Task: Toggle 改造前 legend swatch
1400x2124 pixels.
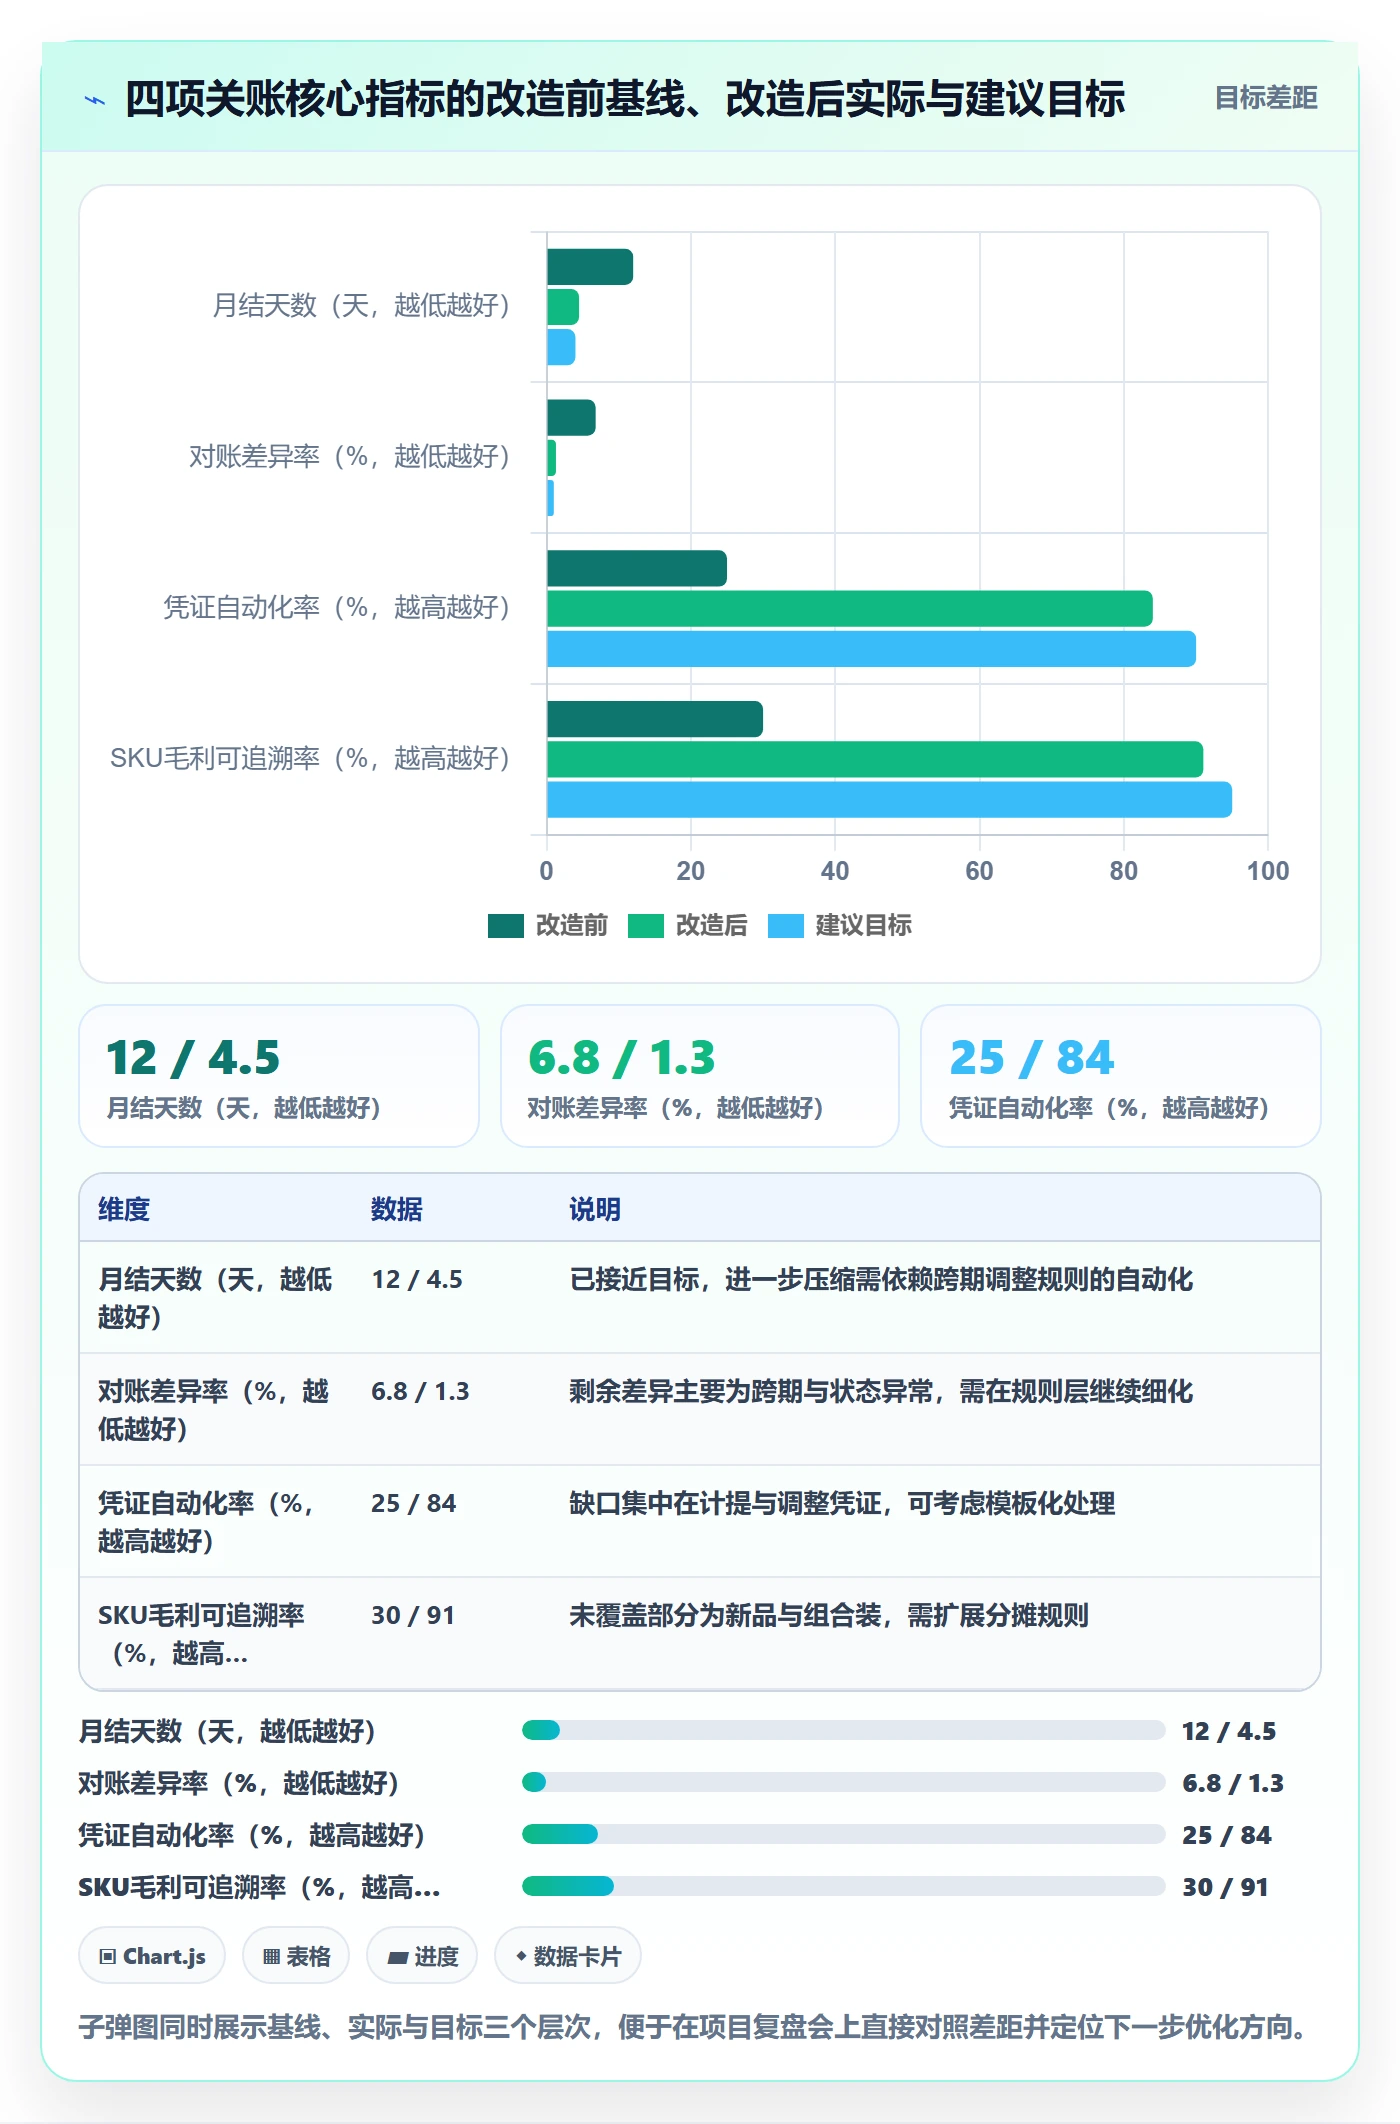Action: [x=506, y=926]
